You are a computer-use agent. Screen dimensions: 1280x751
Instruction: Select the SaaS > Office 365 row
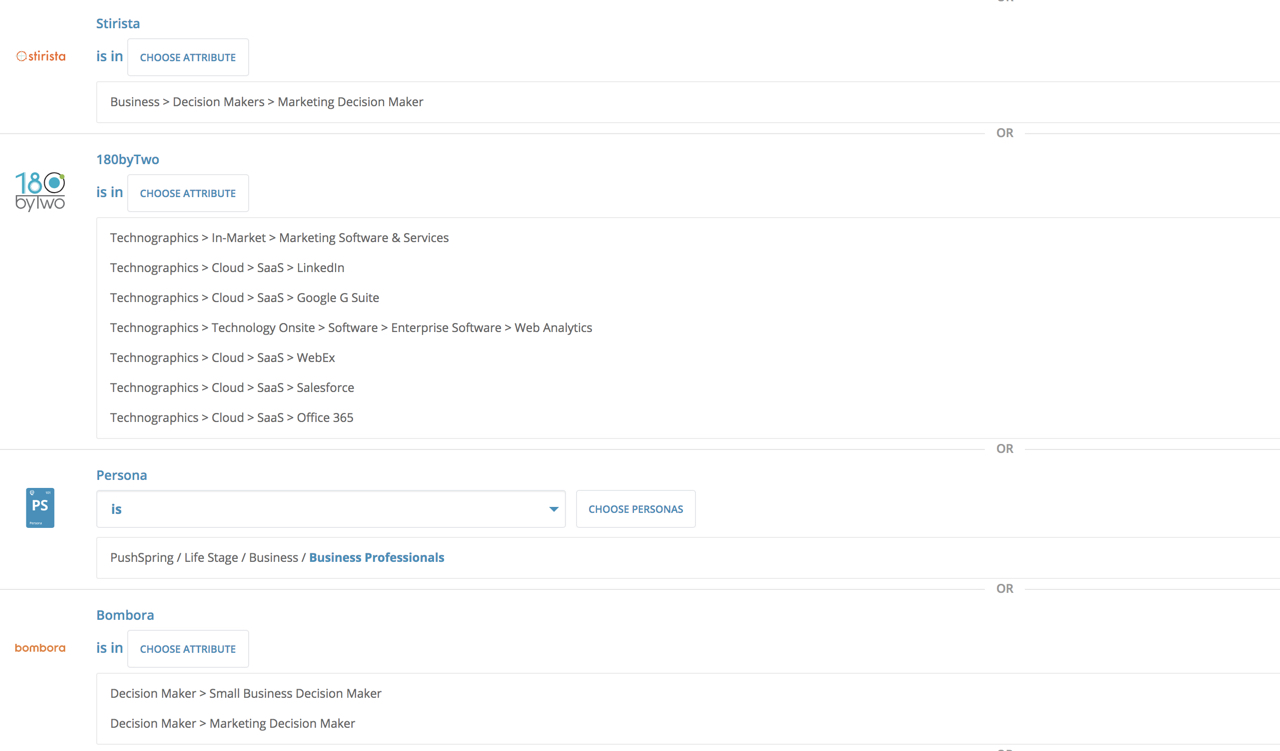point(232,418)
